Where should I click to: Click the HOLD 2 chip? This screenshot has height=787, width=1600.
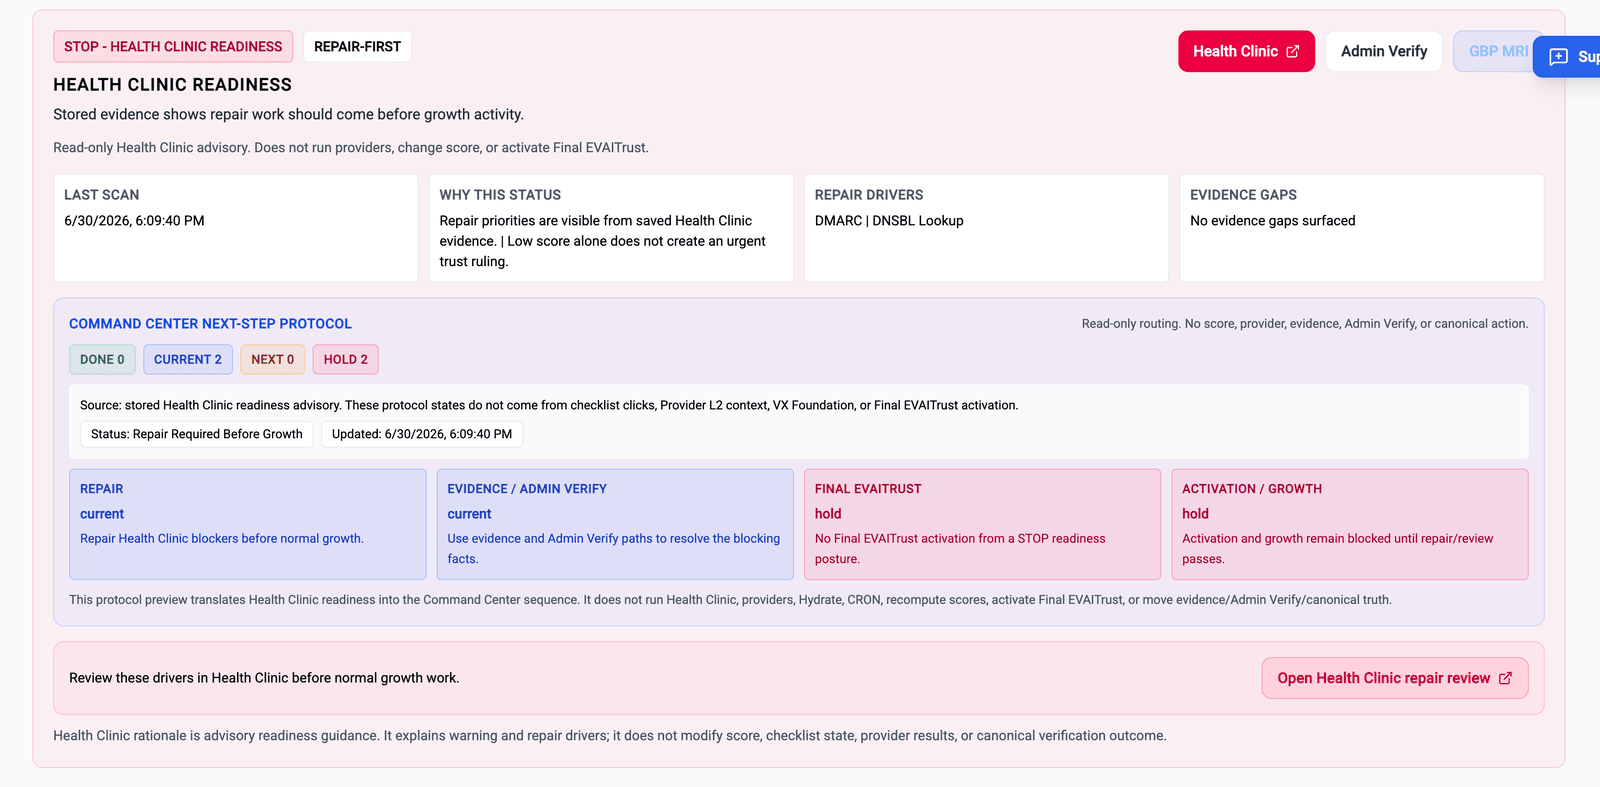[346, 360]
